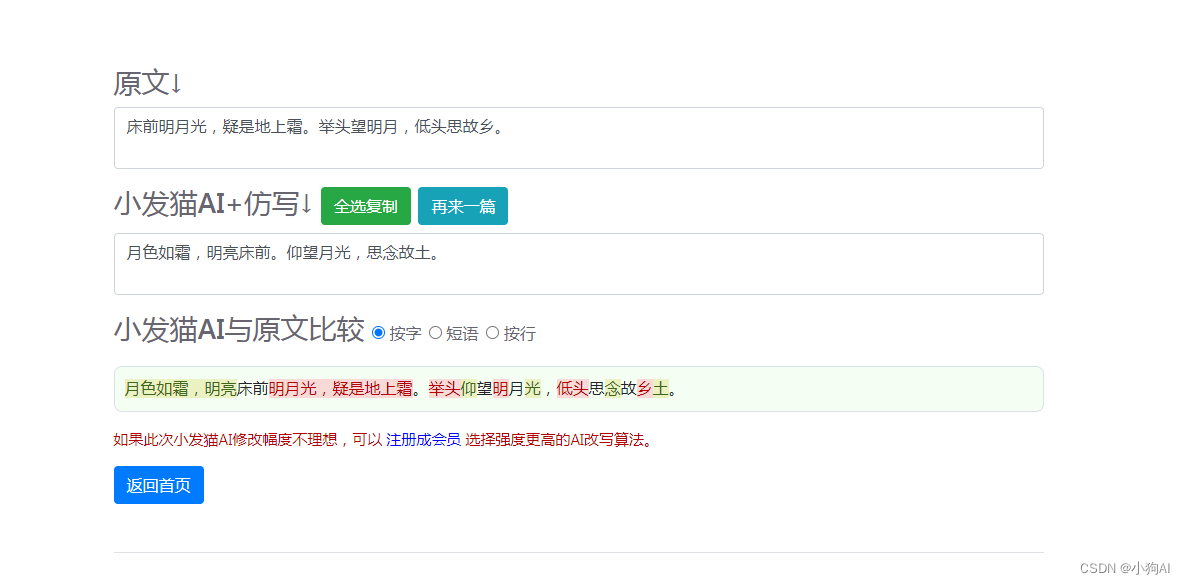Focus the 原文 text area with 床前明月光
Viewport: 1185px width, 584px height.
click(579, 138)
